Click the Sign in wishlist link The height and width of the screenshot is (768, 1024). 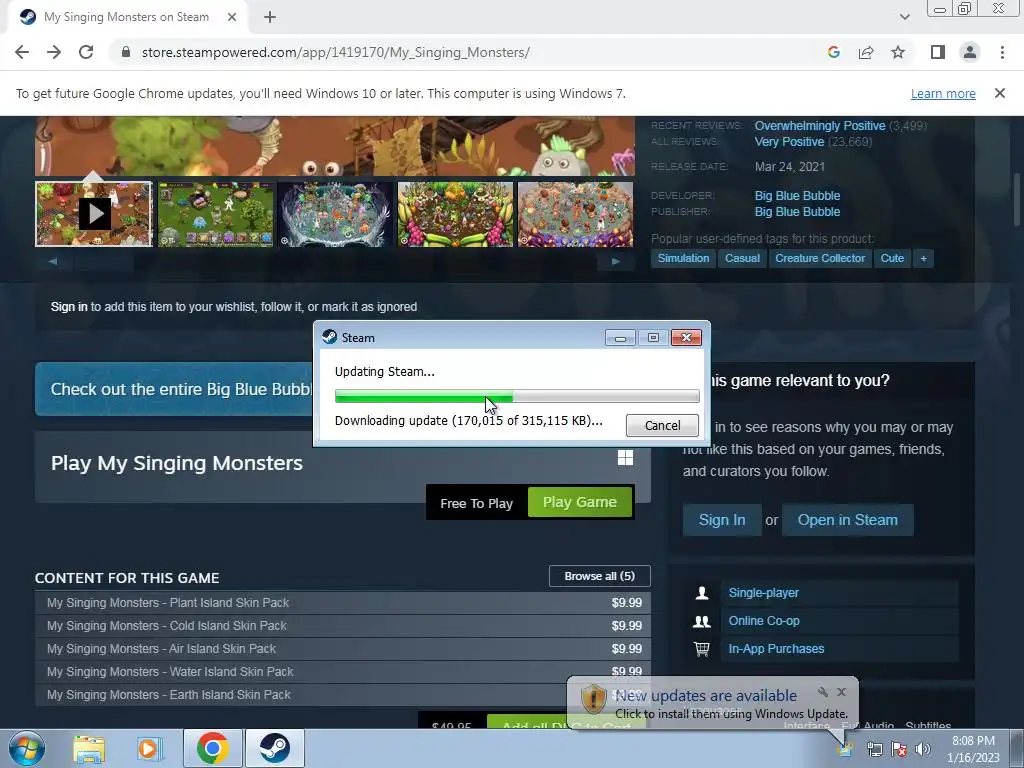69,307
